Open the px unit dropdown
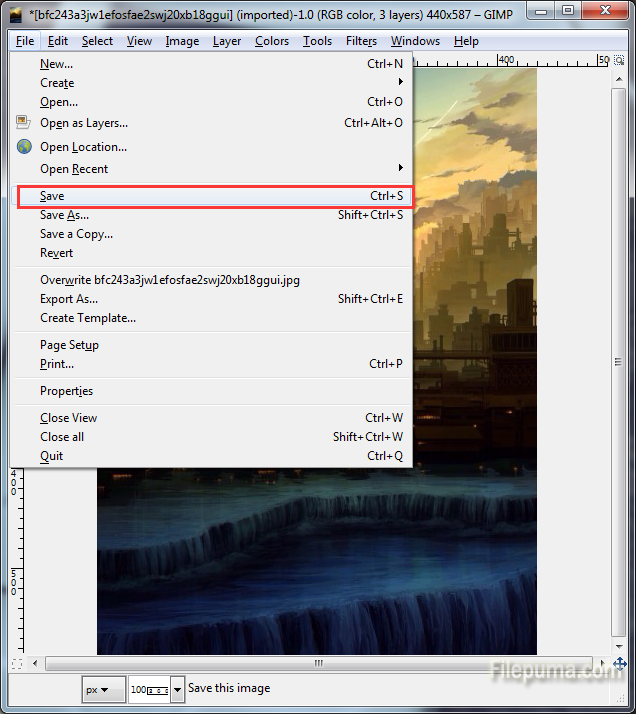The width and height of the screenshot is (636, 714). (103, 689)
